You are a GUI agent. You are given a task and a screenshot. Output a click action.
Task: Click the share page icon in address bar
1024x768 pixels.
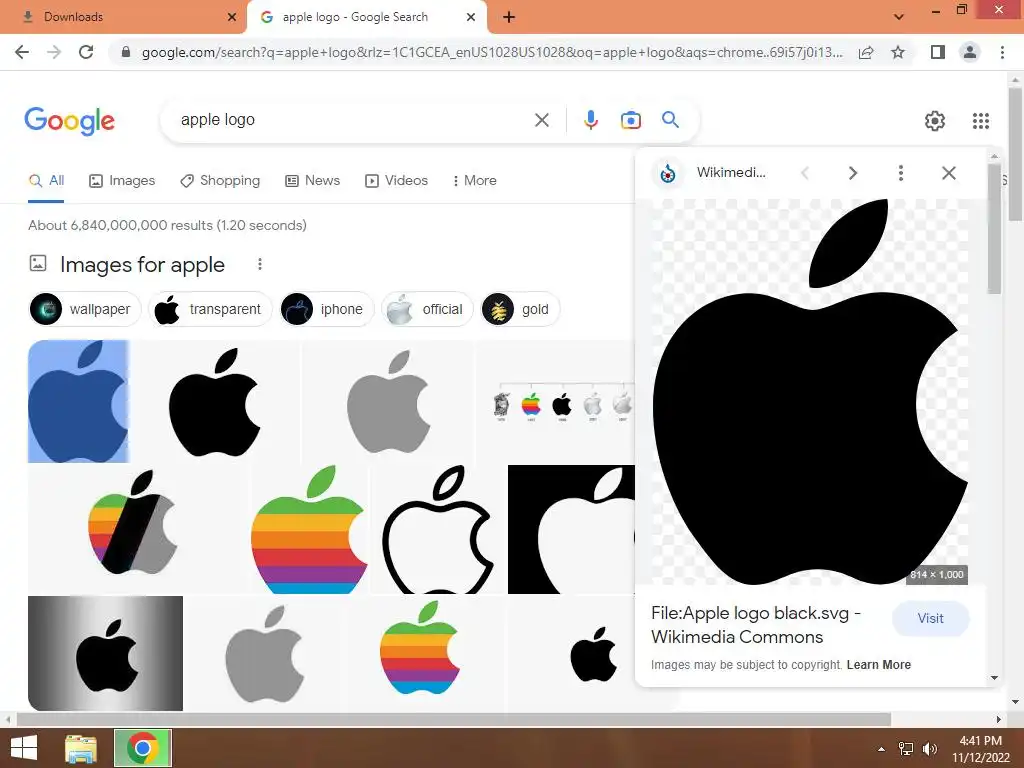[866, 52]
